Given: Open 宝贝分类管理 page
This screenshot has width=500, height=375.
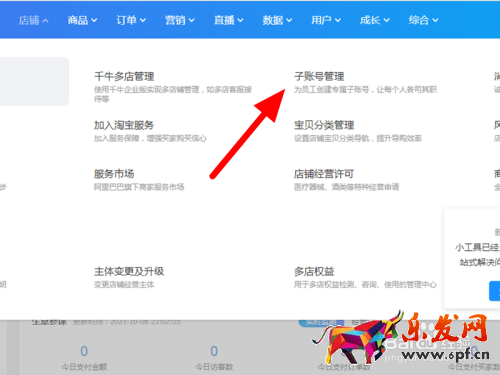Looking at the screenshot, I should tap(324, 125).
